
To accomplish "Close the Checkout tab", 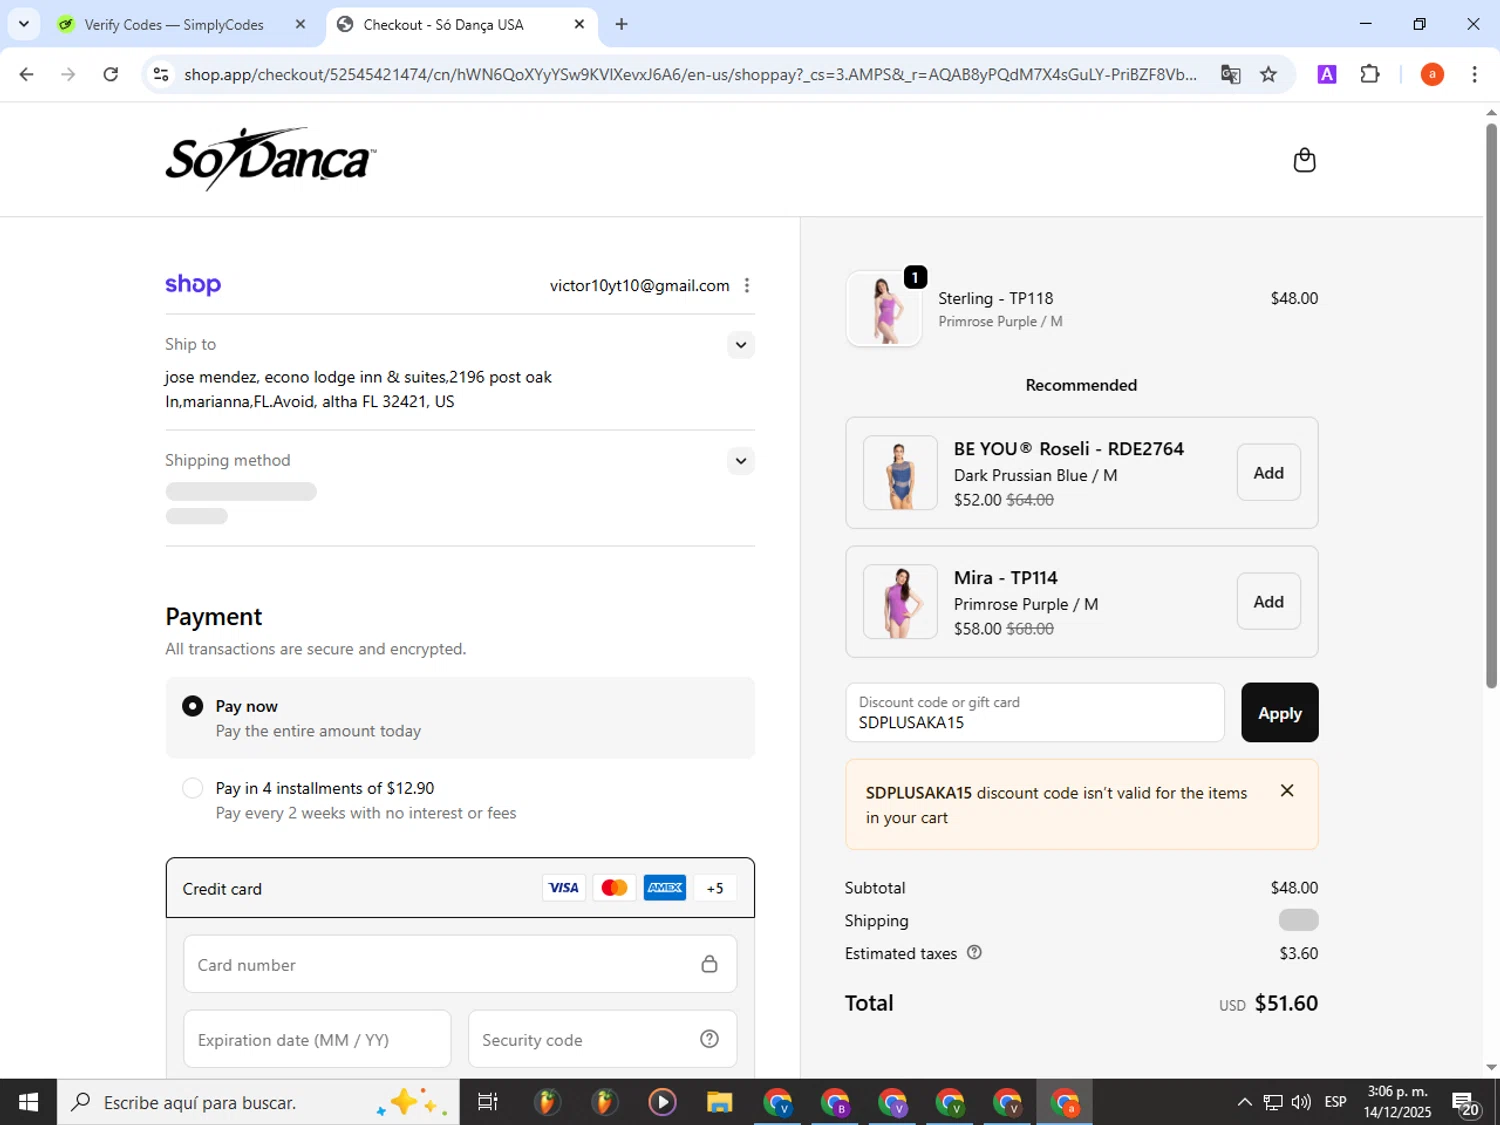I will click(x=579, y=24).
